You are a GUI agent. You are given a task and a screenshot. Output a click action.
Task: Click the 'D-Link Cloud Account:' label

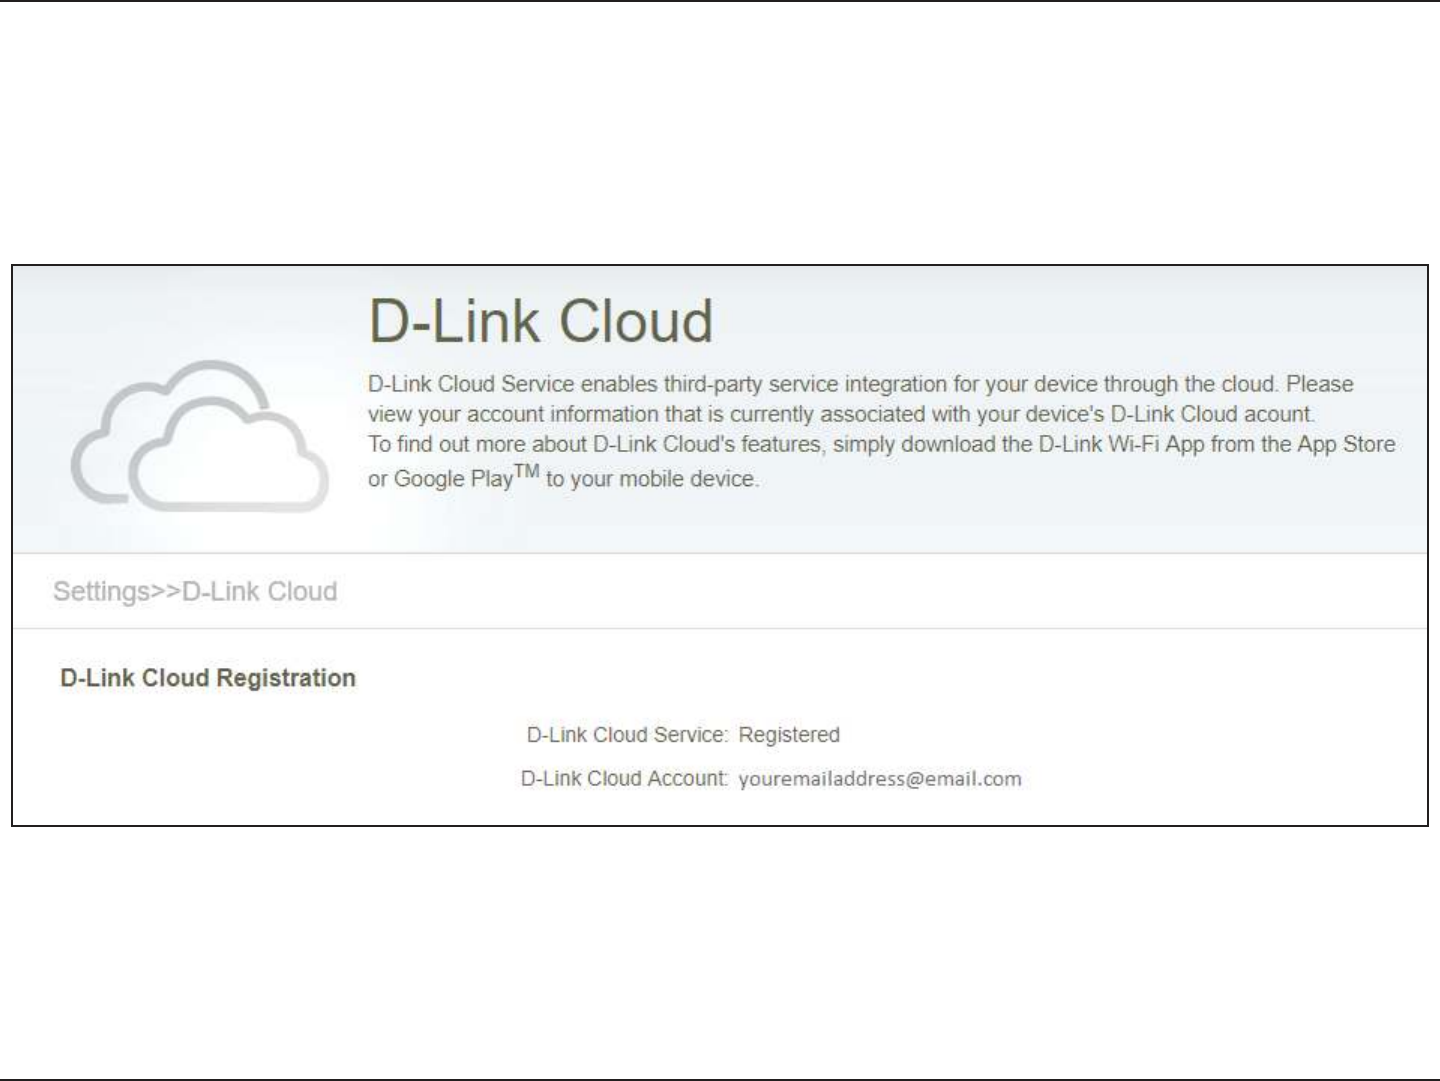624,778
